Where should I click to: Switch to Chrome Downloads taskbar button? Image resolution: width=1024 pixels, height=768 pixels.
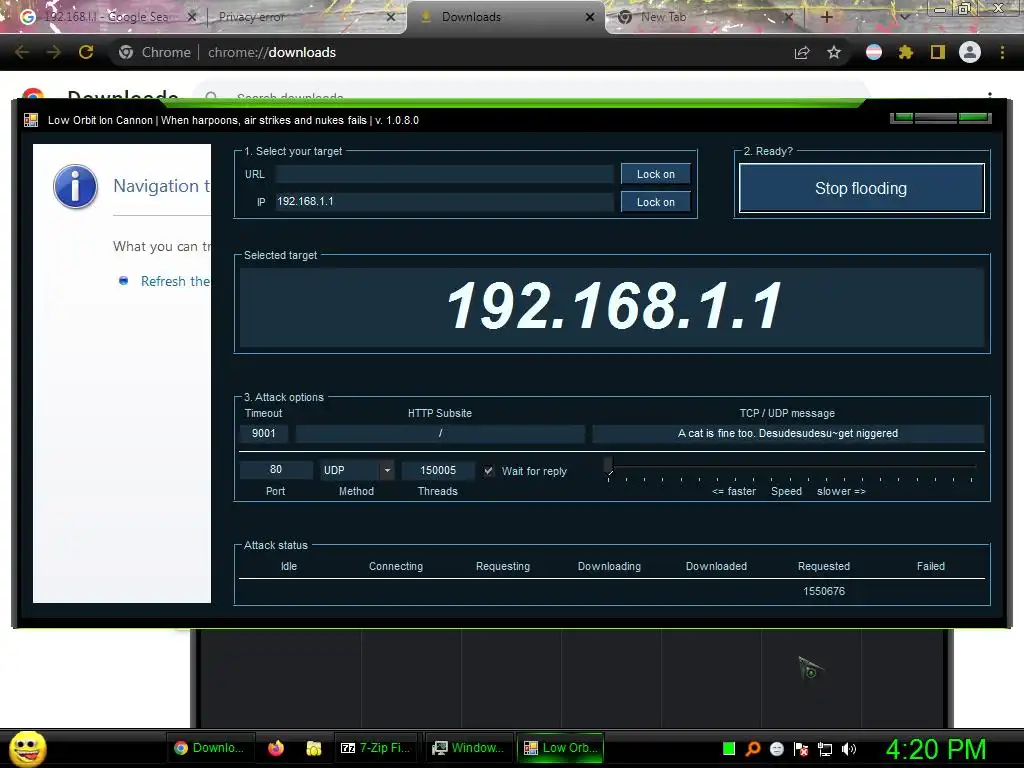point(210,748)
